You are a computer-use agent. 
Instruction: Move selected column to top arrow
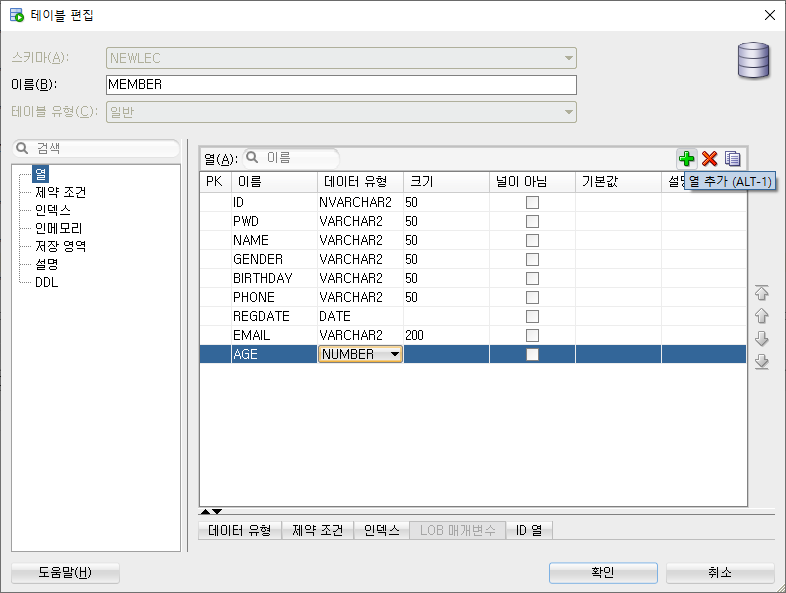pos(761,293)
